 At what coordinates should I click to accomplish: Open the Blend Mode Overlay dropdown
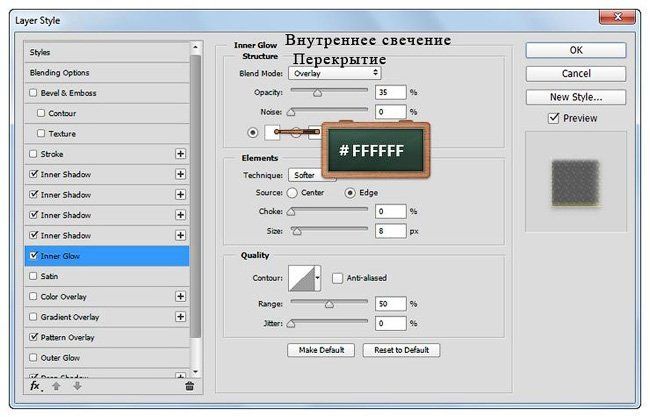pyautogui.click(x=335, y=73)
